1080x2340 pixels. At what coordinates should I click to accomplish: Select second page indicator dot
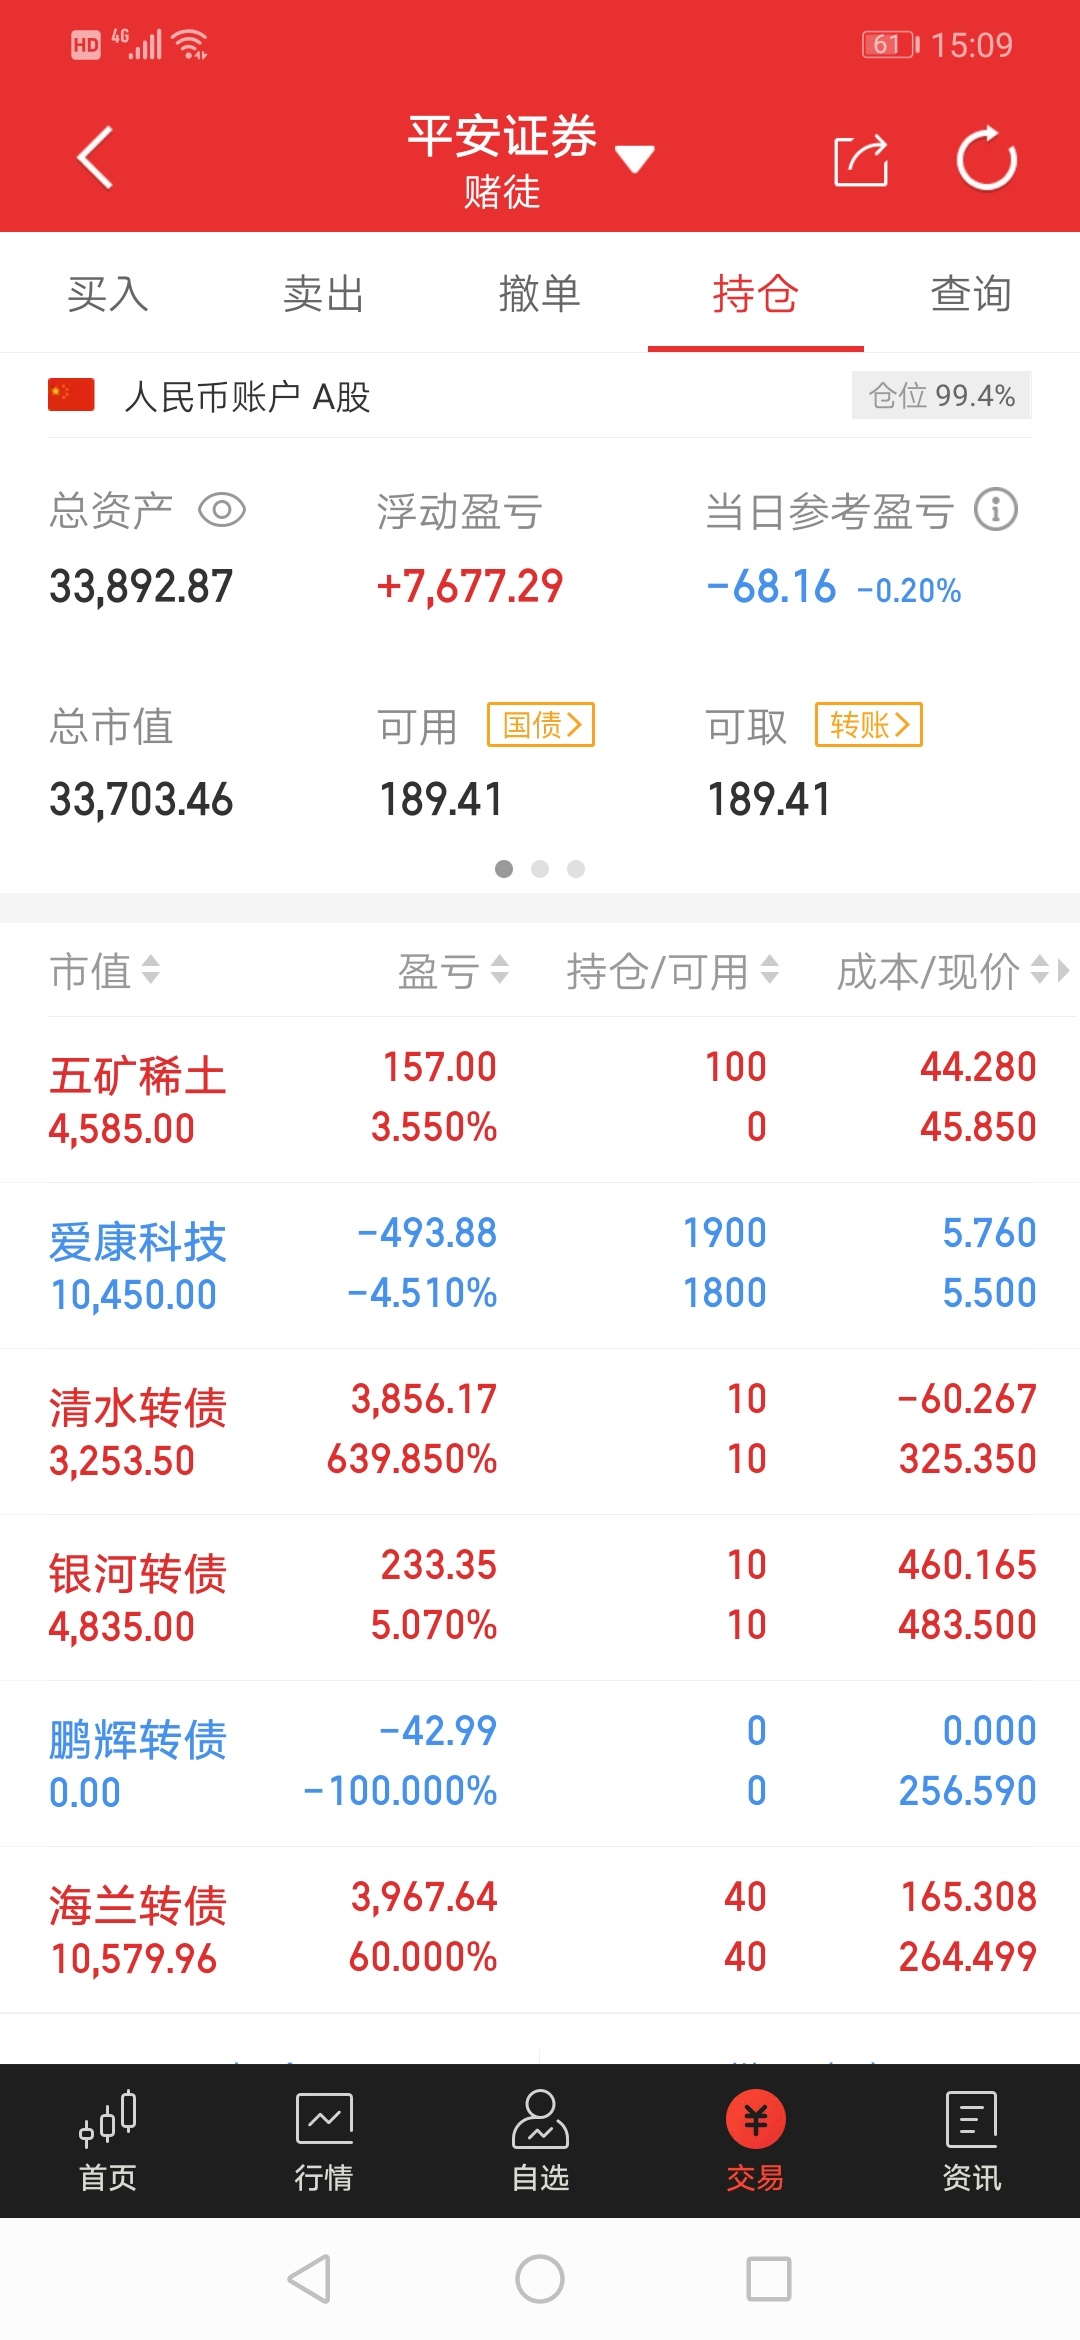tap(540, 869)
